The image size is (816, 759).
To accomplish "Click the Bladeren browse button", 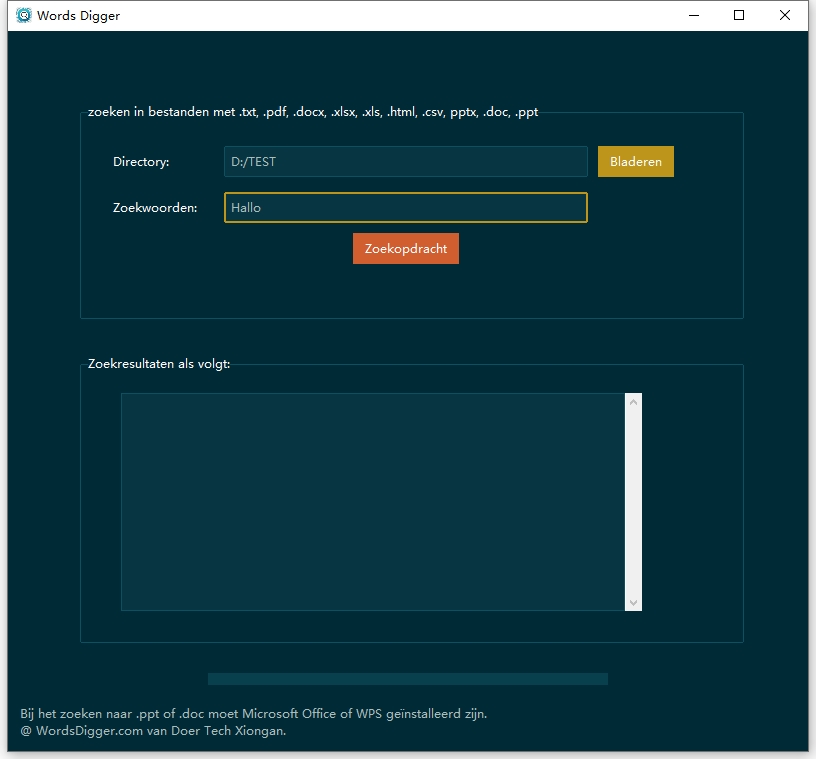I will point(635,161).
